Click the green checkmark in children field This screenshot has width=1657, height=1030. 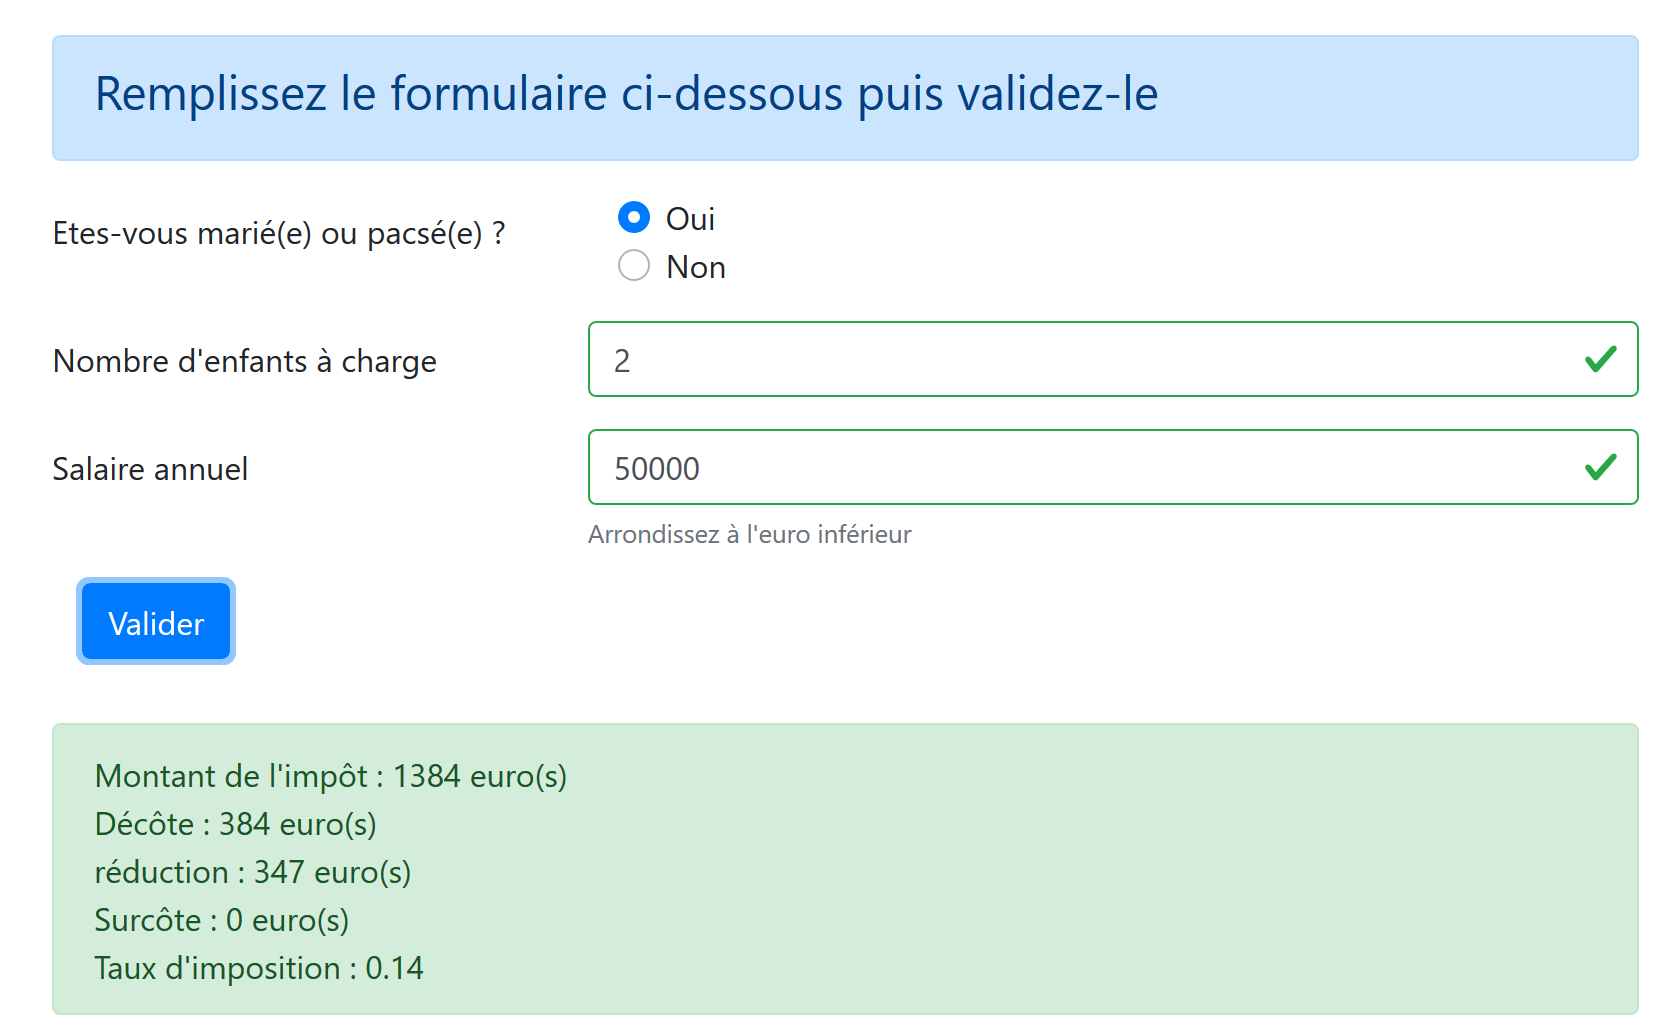pyautogui.click(x=1600, y=359)
